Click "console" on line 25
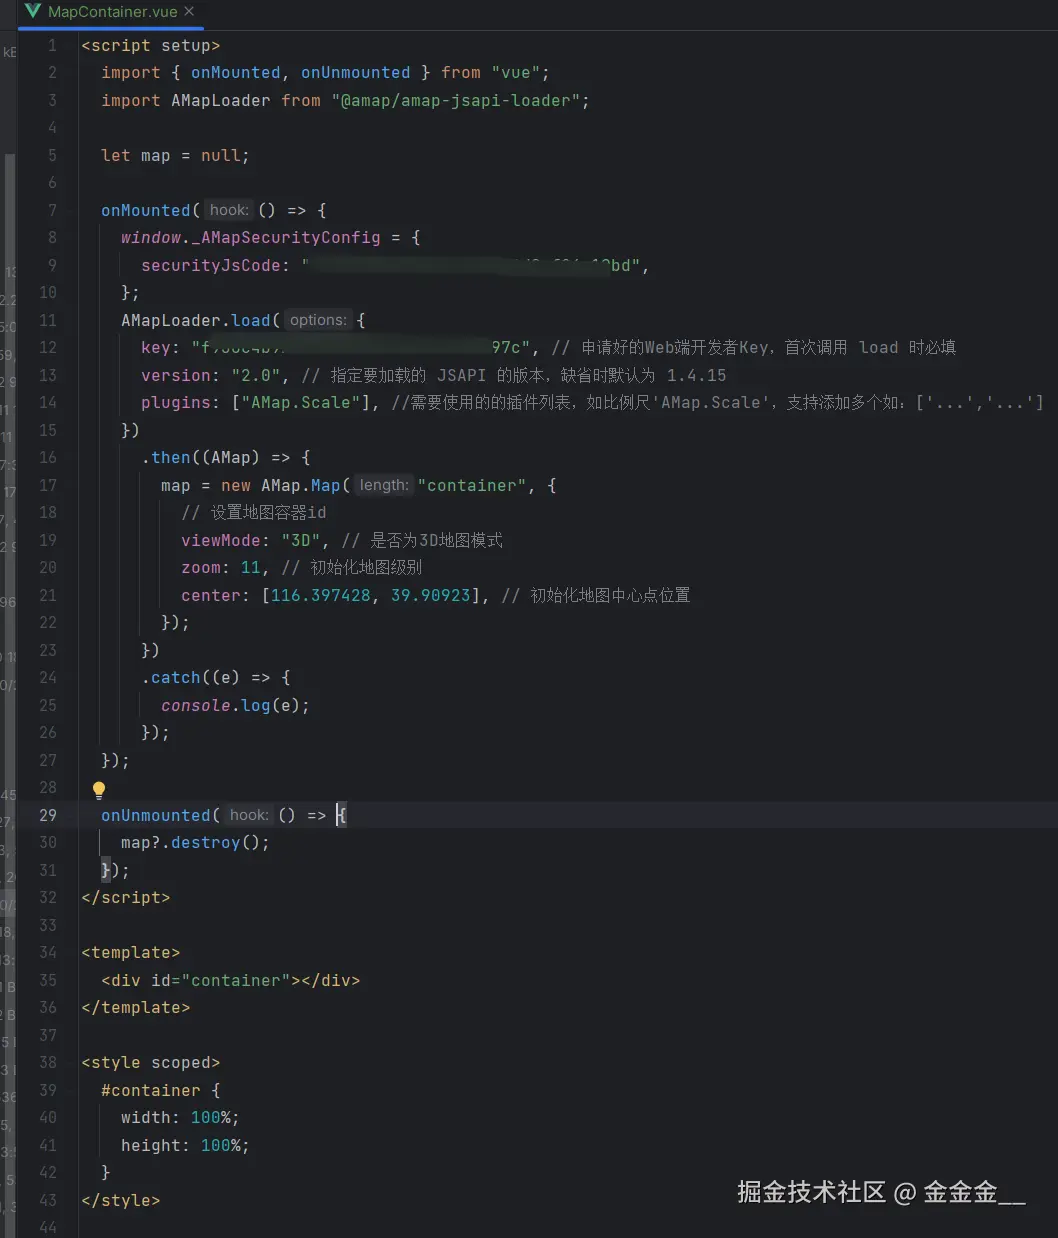 click(196, 705)
